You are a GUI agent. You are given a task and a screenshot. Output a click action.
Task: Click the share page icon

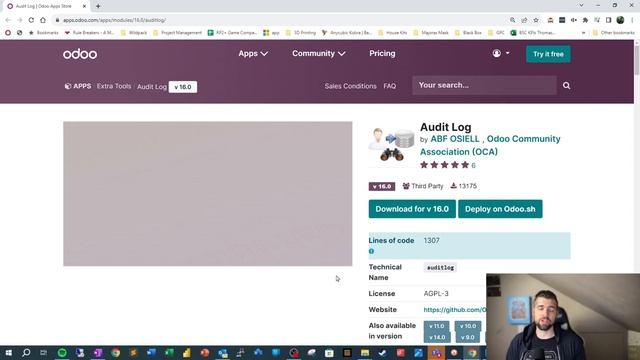point(524,20)
